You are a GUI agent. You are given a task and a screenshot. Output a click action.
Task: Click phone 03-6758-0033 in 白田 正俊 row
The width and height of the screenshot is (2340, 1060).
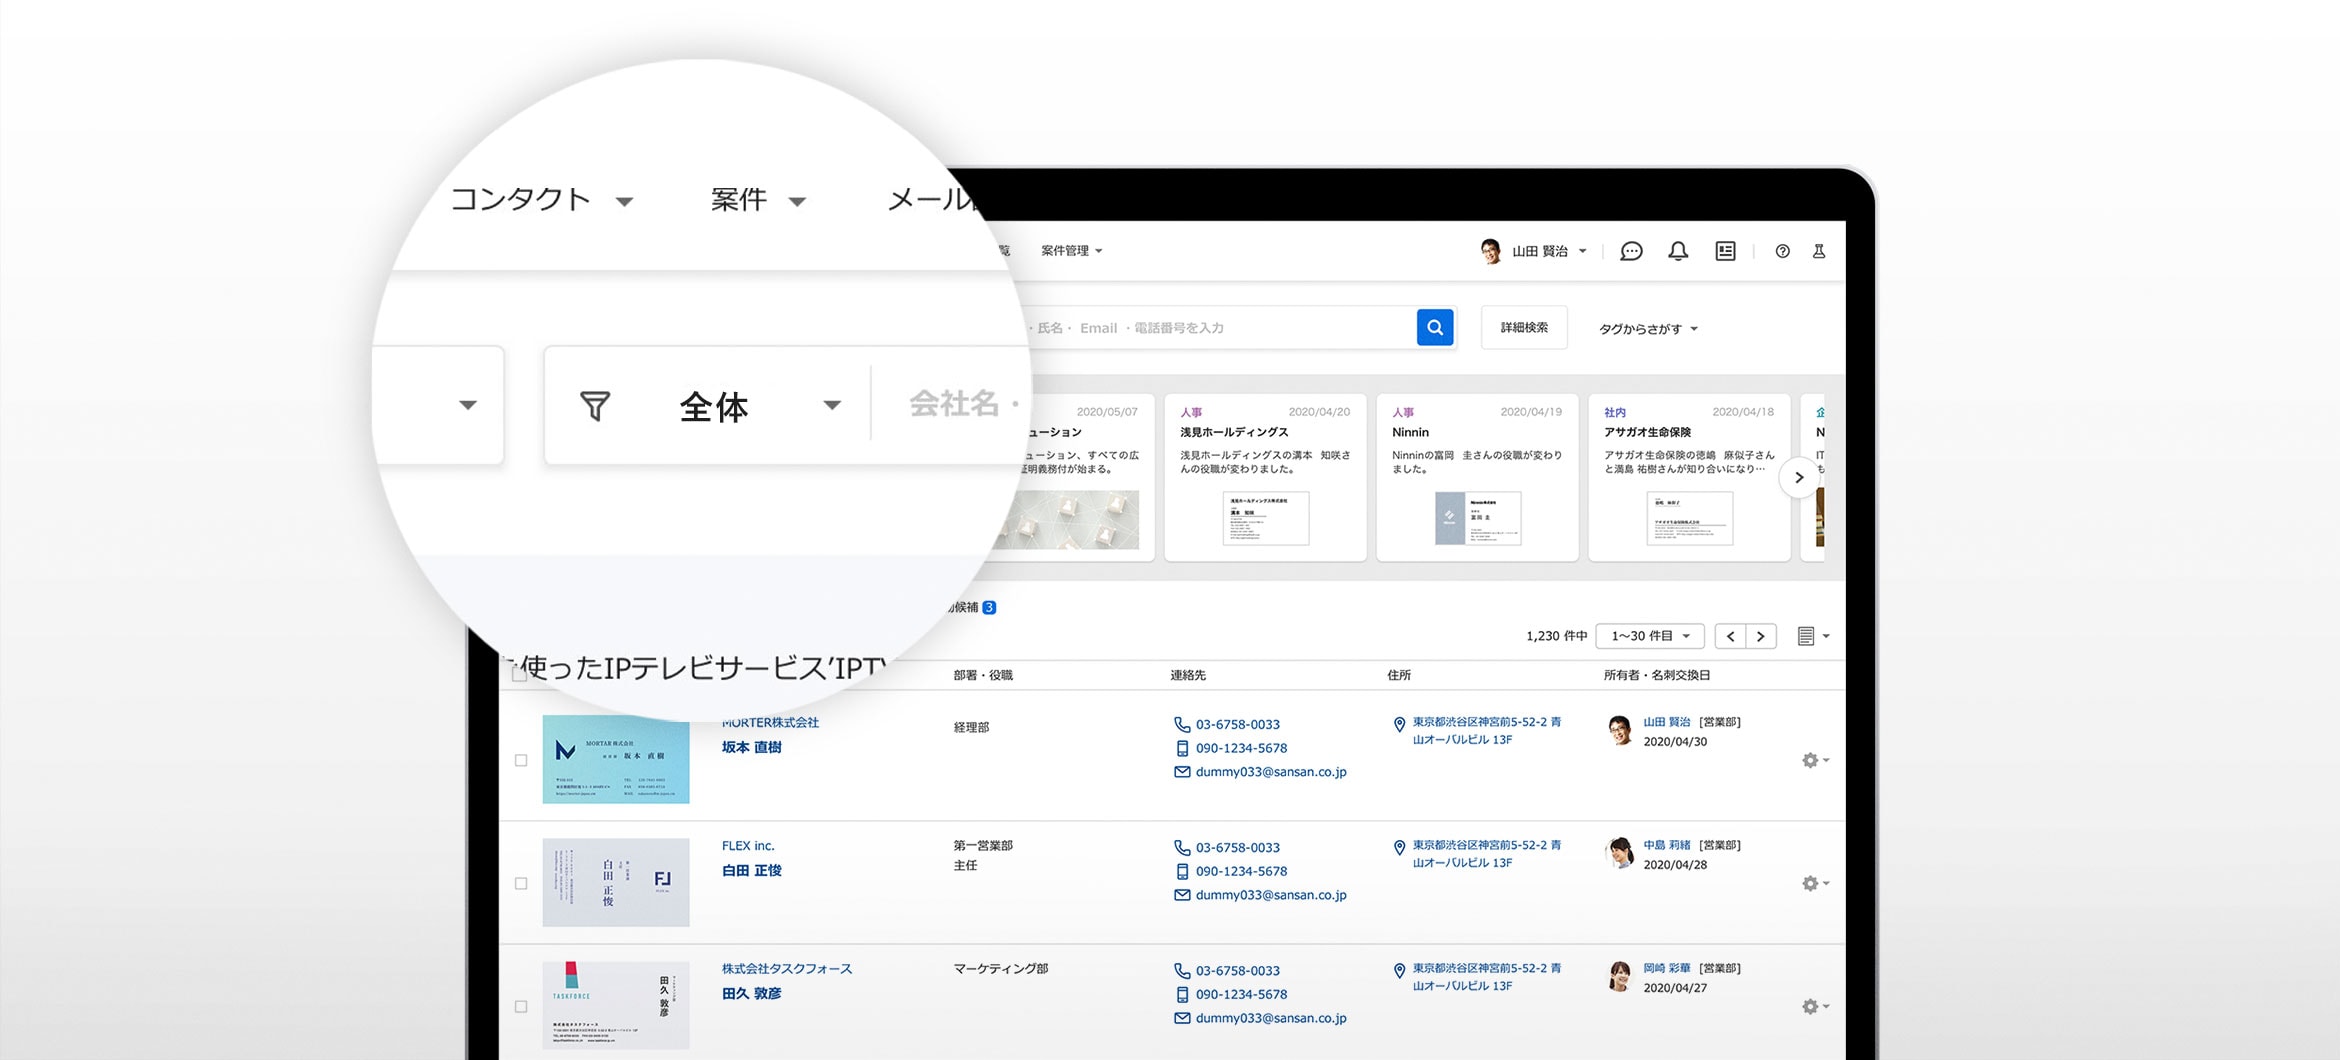(x=1238, y=847)
